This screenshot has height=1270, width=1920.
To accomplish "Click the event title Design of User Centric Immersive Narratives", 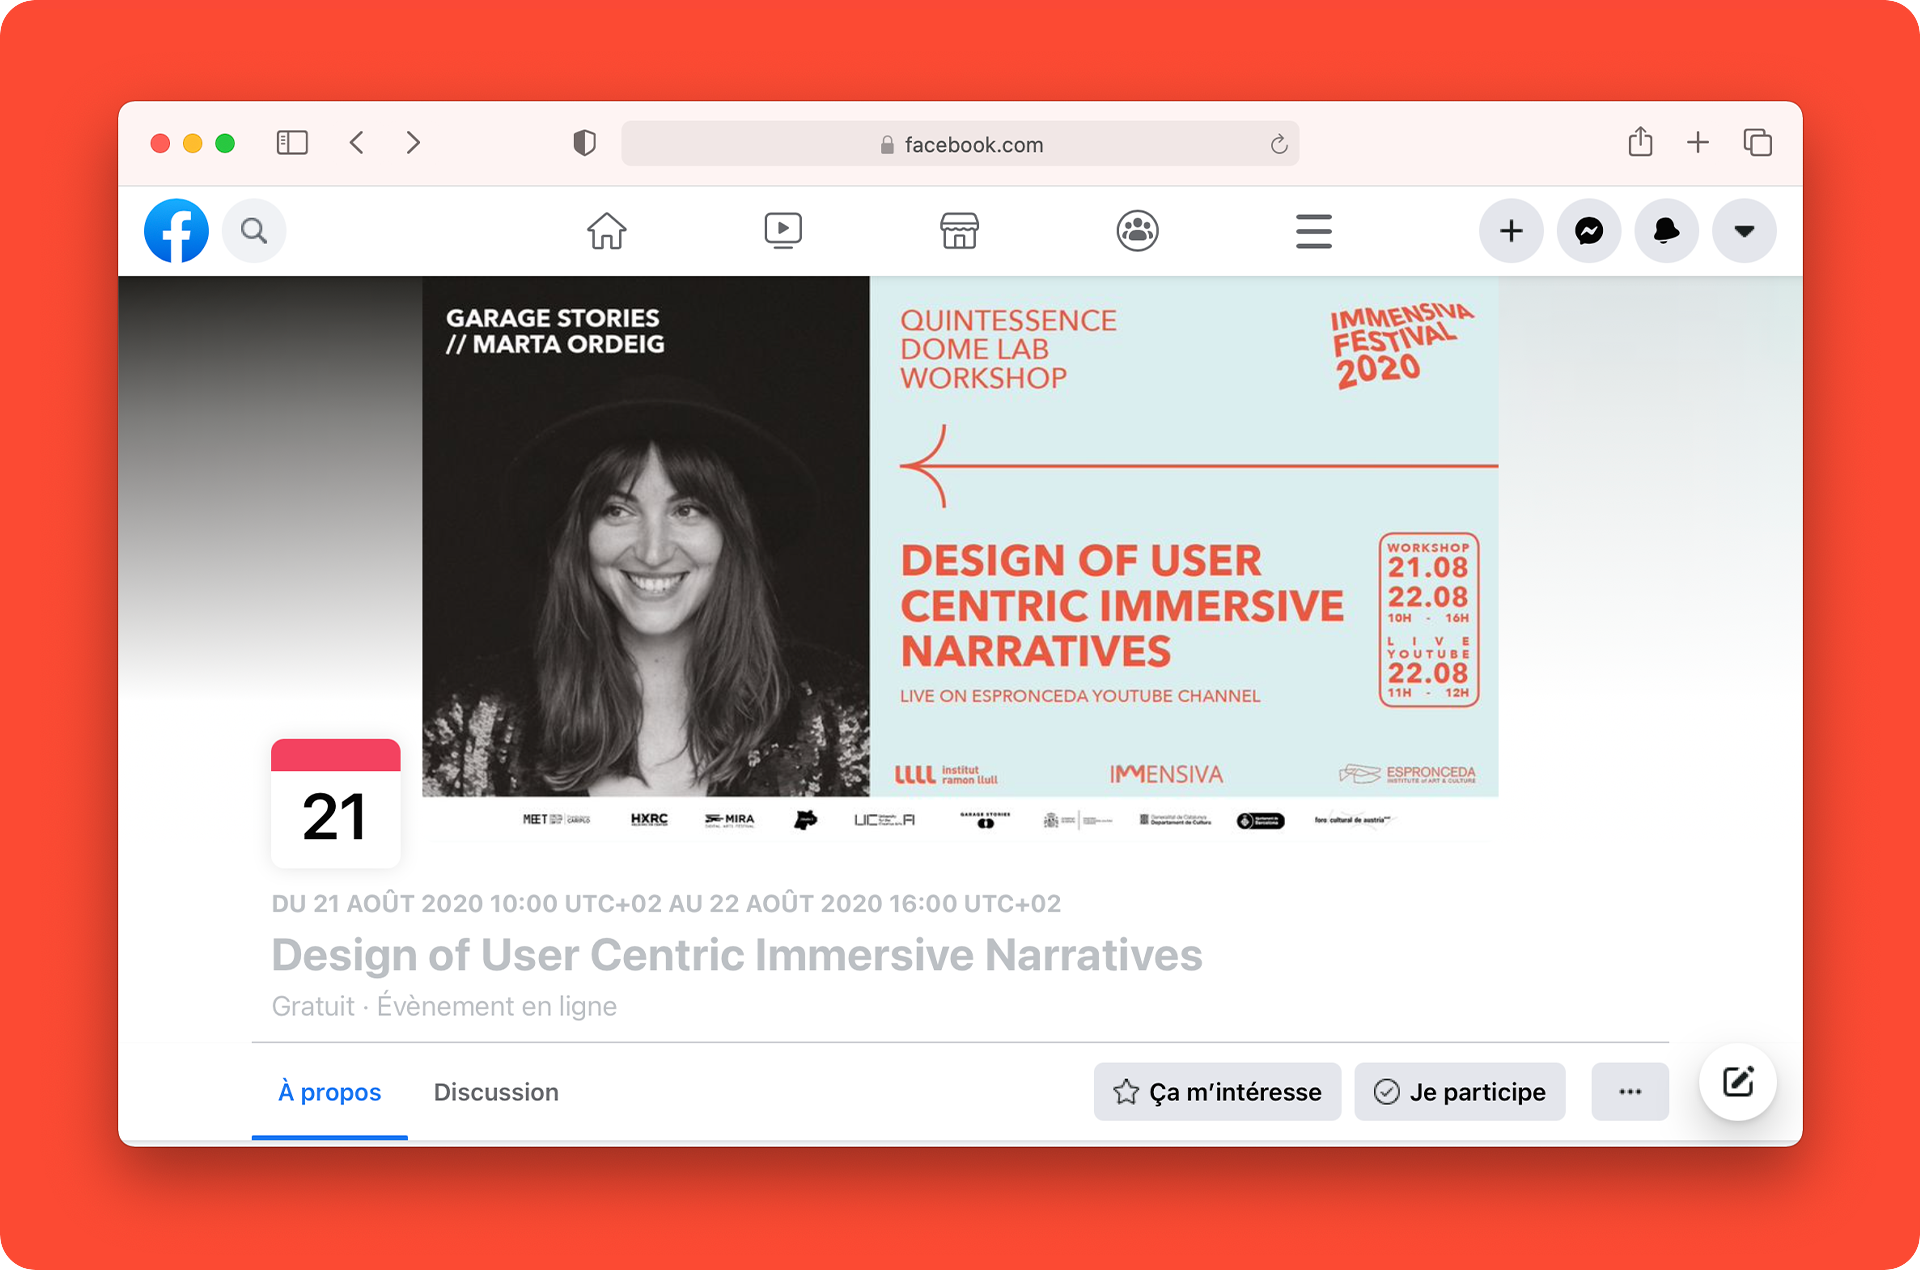I will [x=737, y=955].
